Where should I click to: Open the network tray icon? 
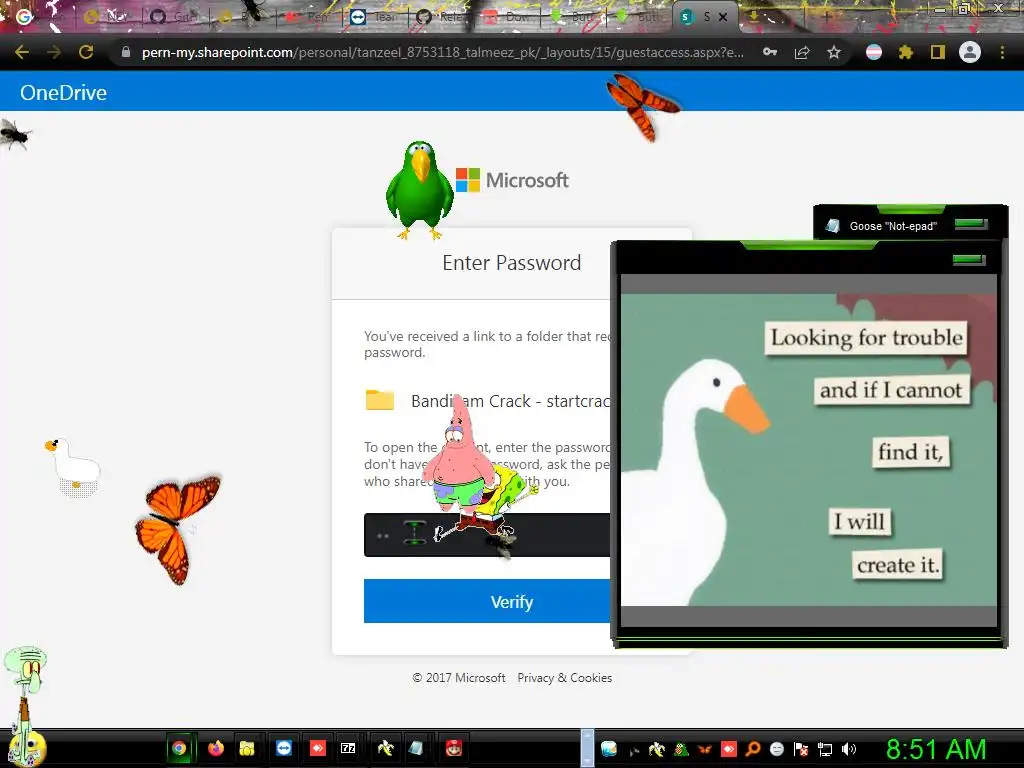(x=825, y=749)
